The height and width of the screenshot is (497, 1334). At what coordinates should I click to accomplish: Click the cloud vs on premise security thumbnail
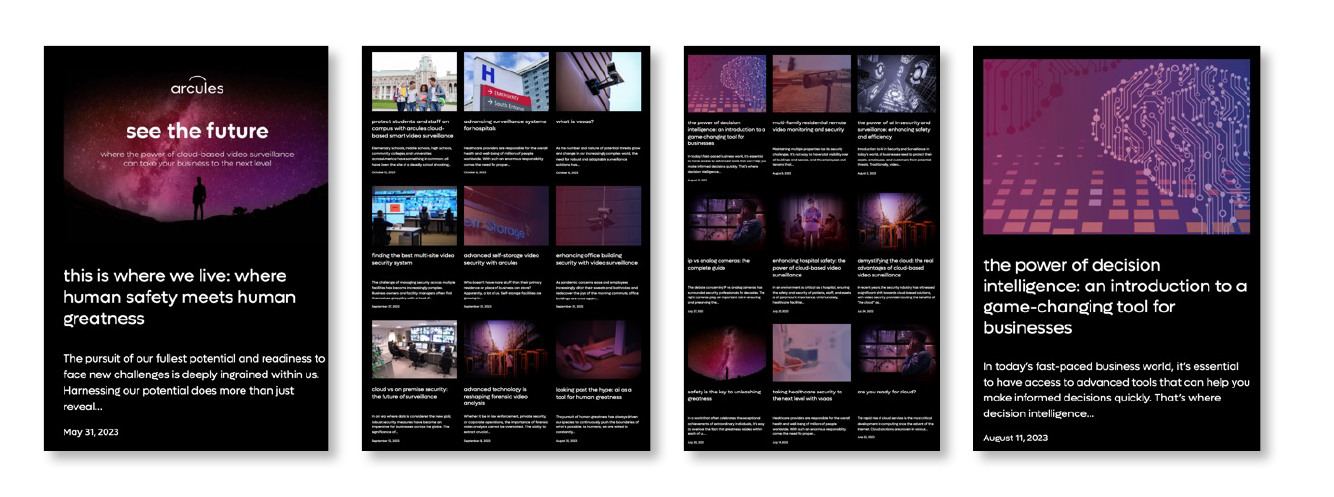point(413,349)
